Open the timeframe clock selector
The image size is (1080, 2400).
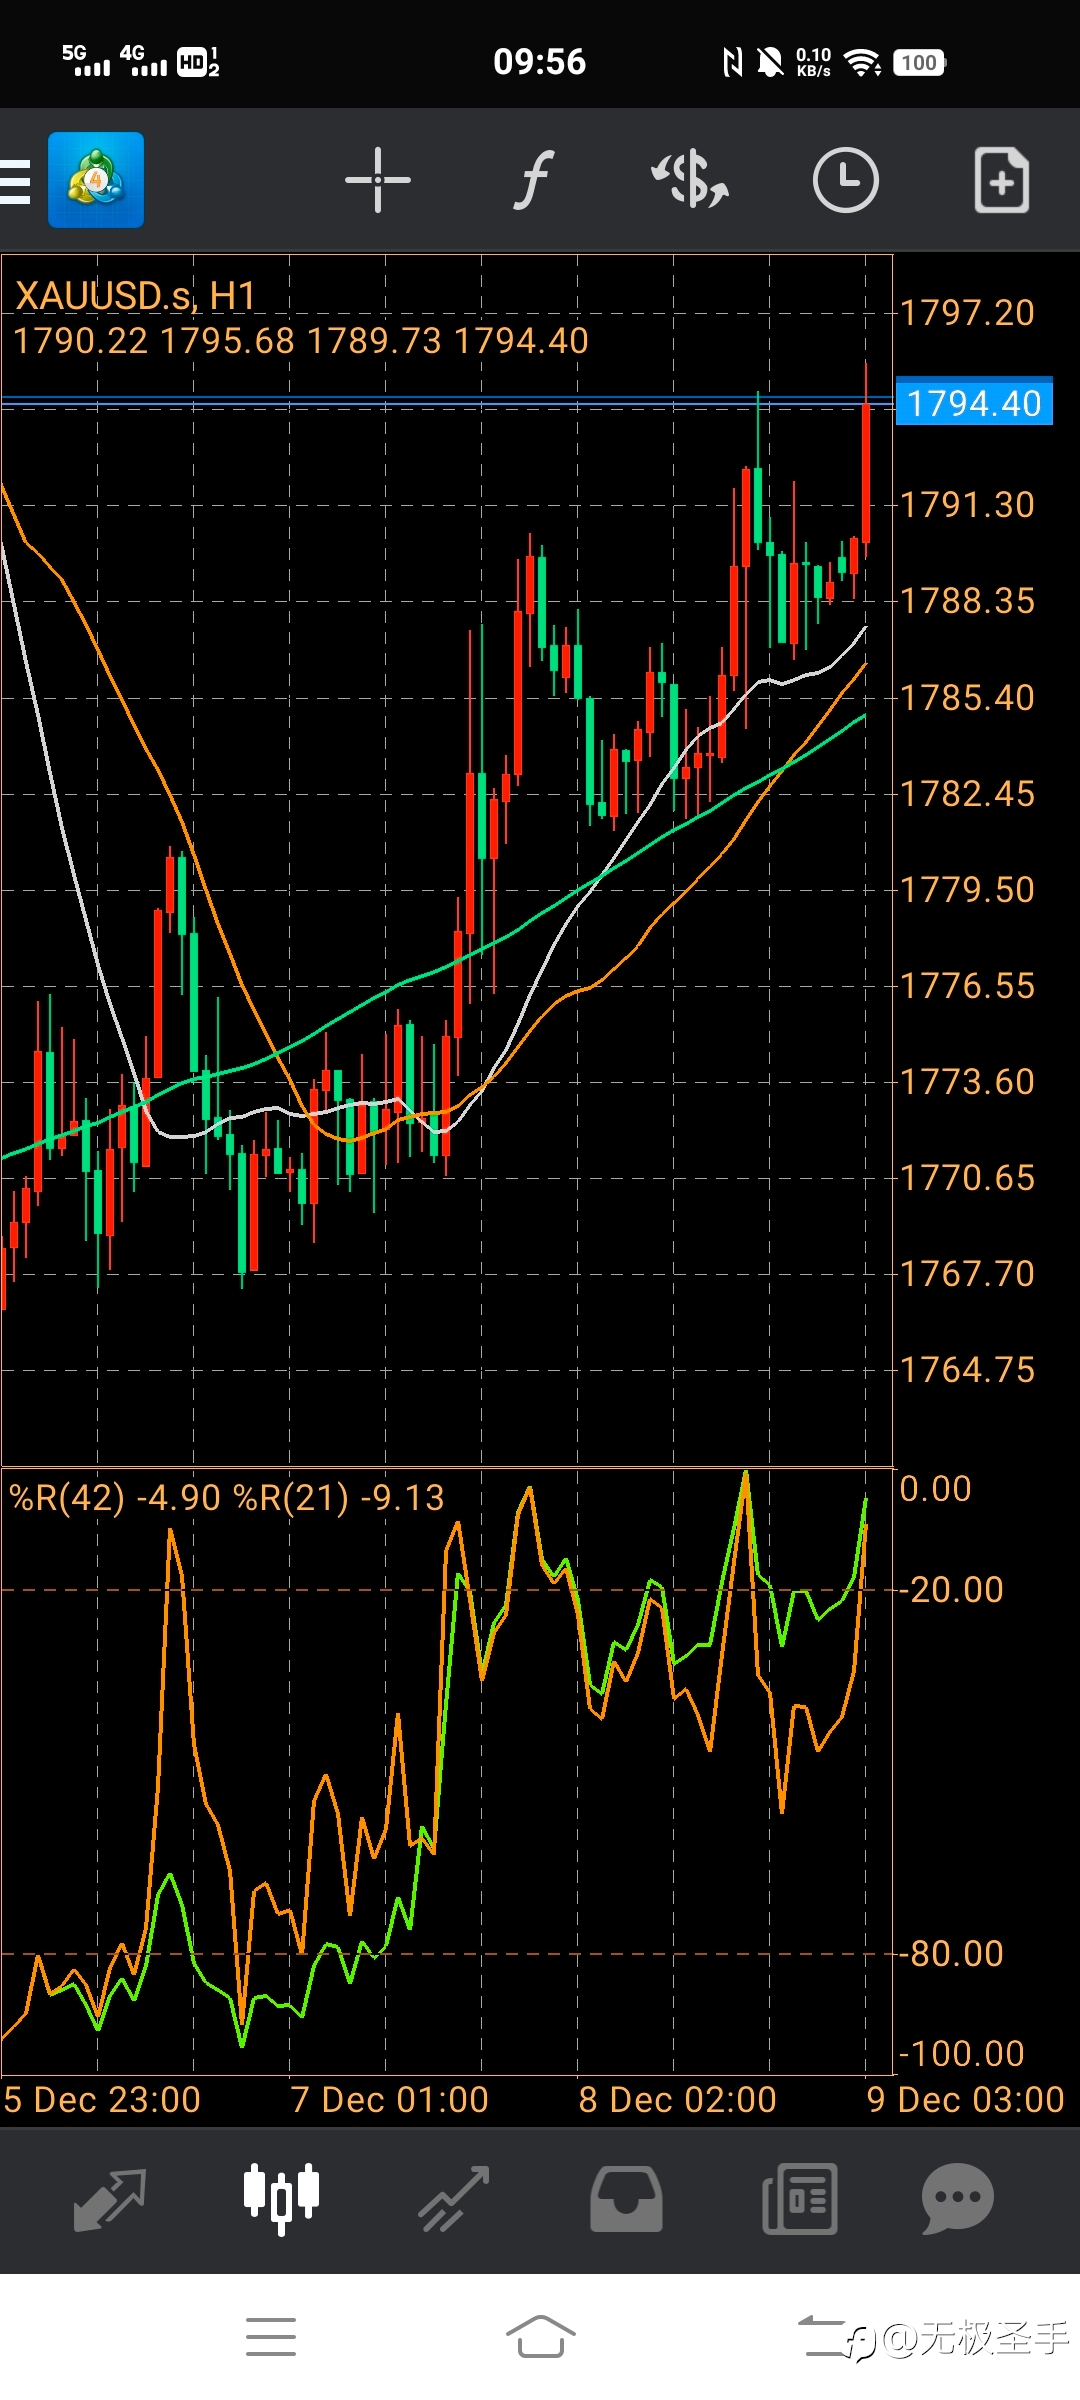845,180
